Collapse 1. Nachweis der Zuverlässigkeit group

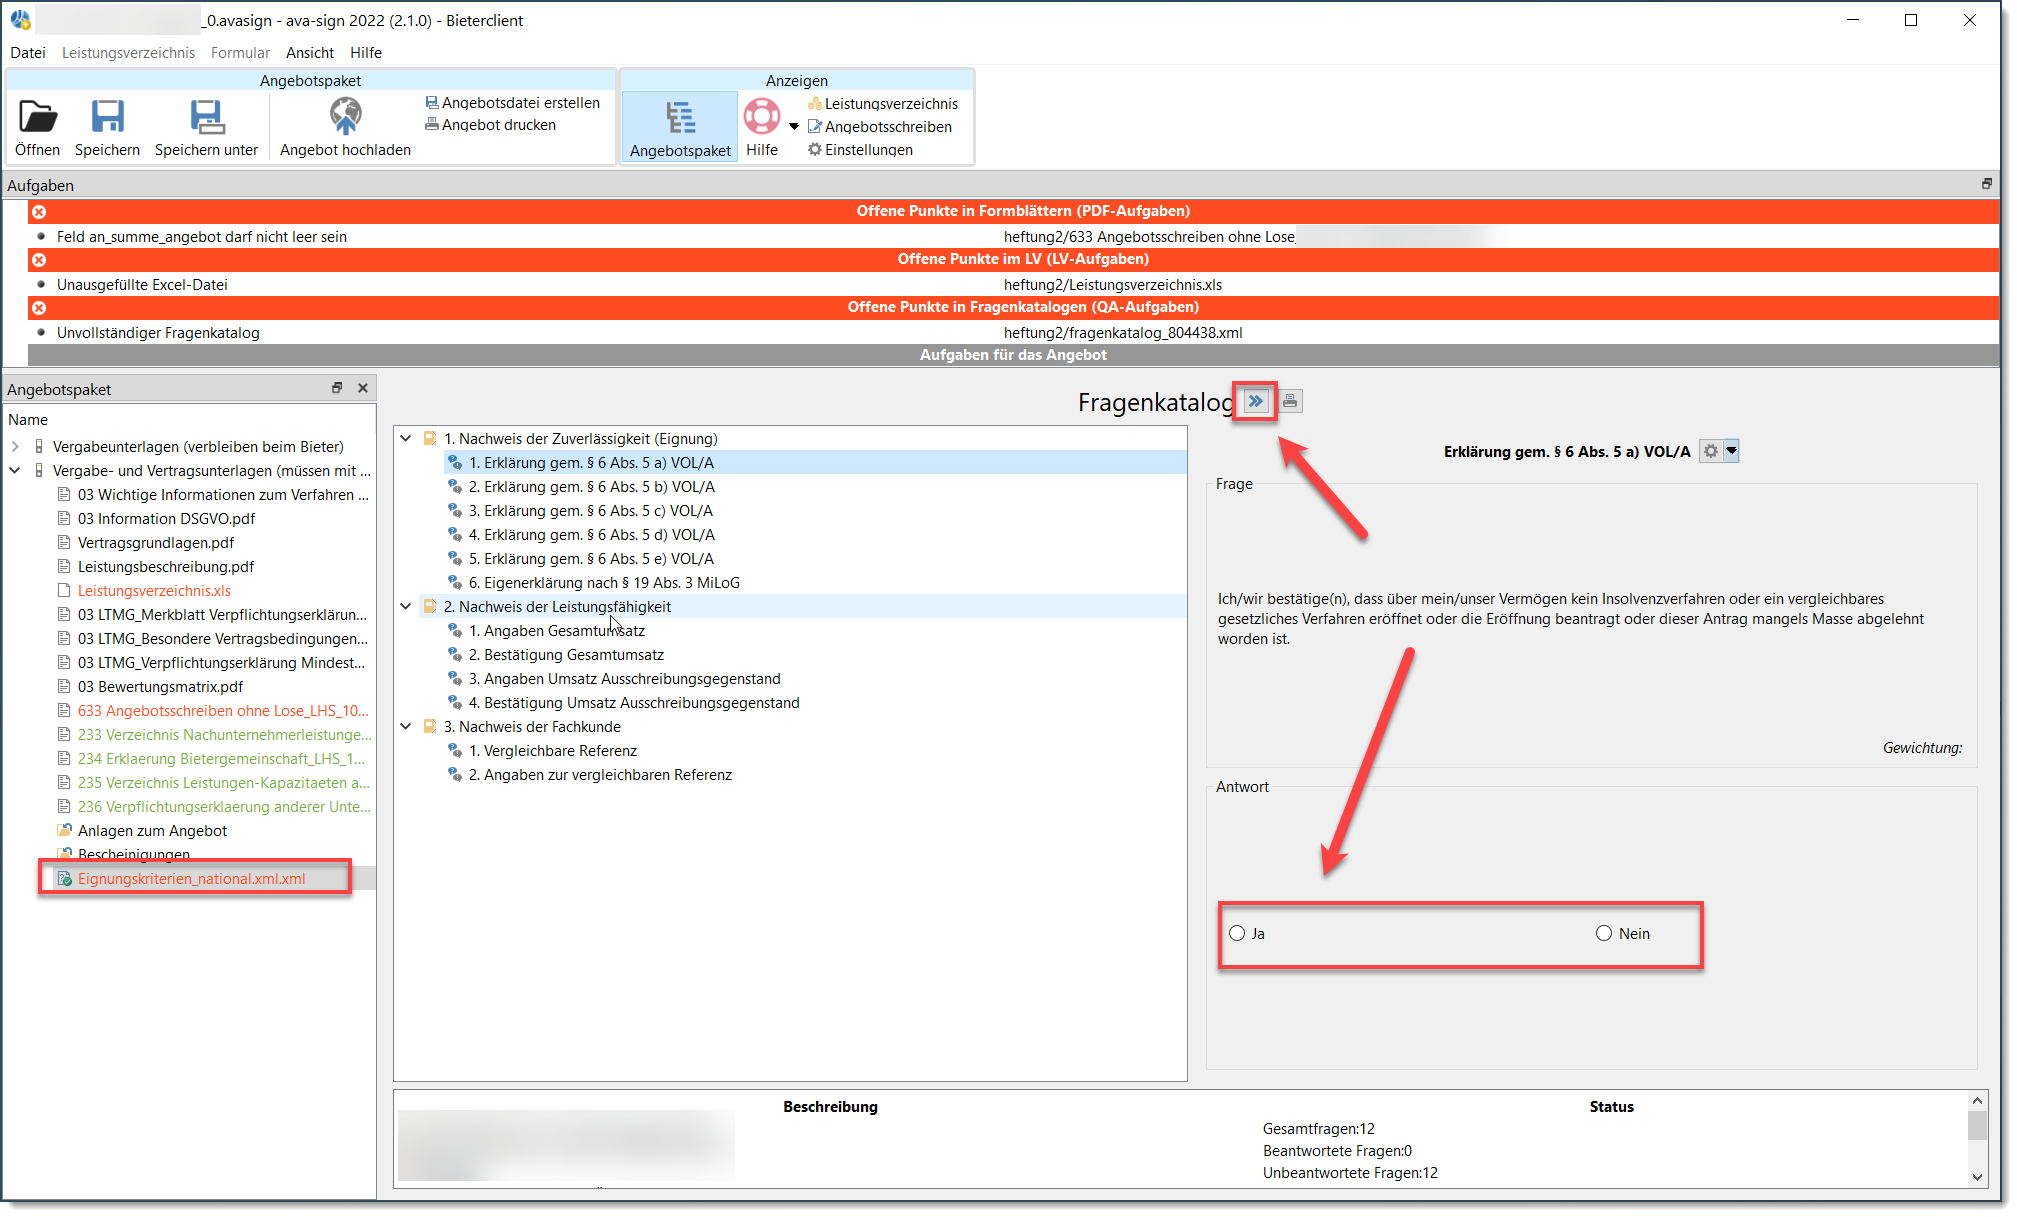[x=406, y=439]
